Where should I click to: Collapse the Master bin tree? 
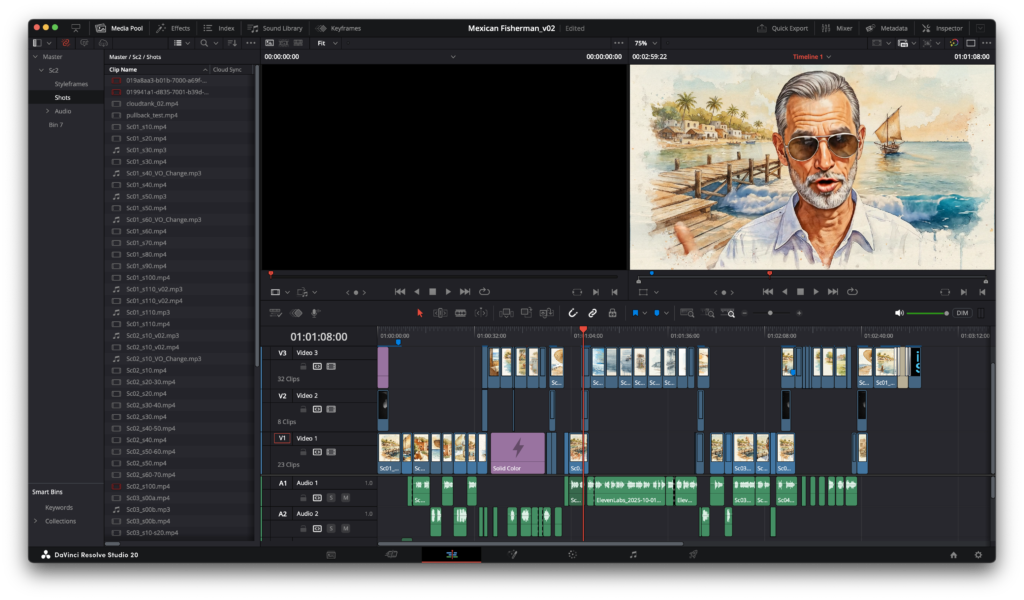(x=36, y=57)
